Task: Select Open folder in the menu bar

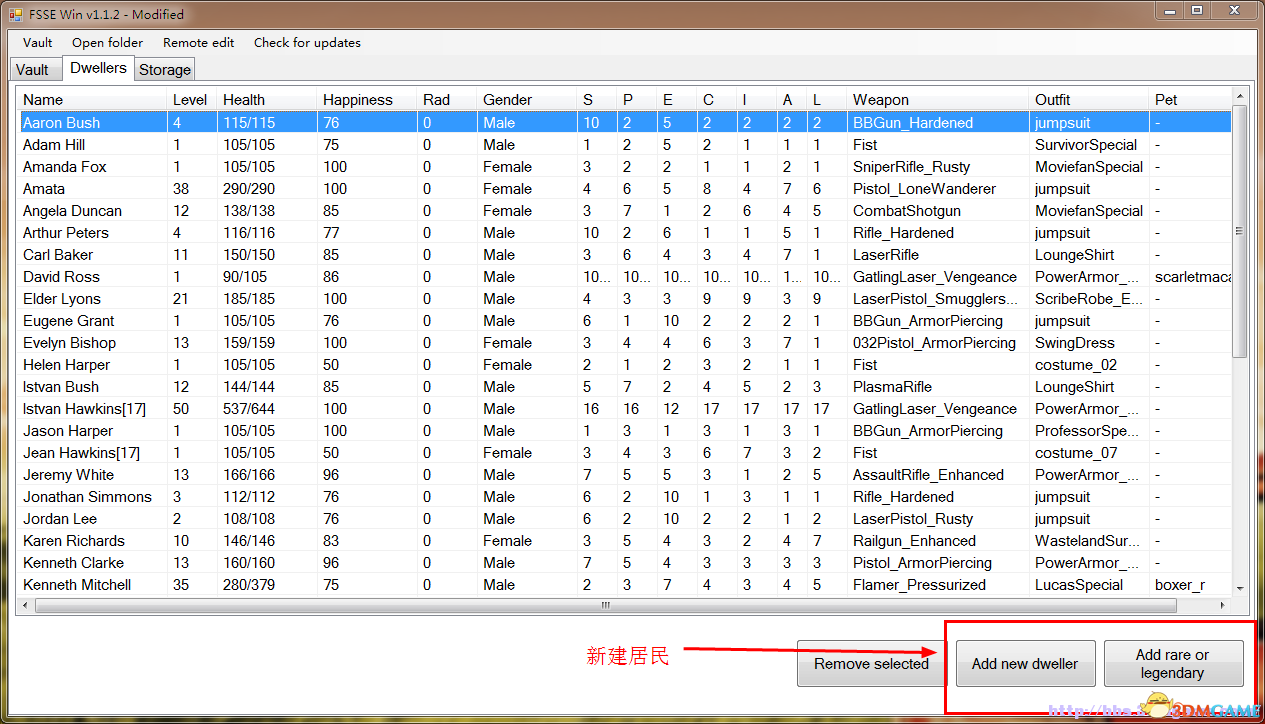Action: click(107, 43)
